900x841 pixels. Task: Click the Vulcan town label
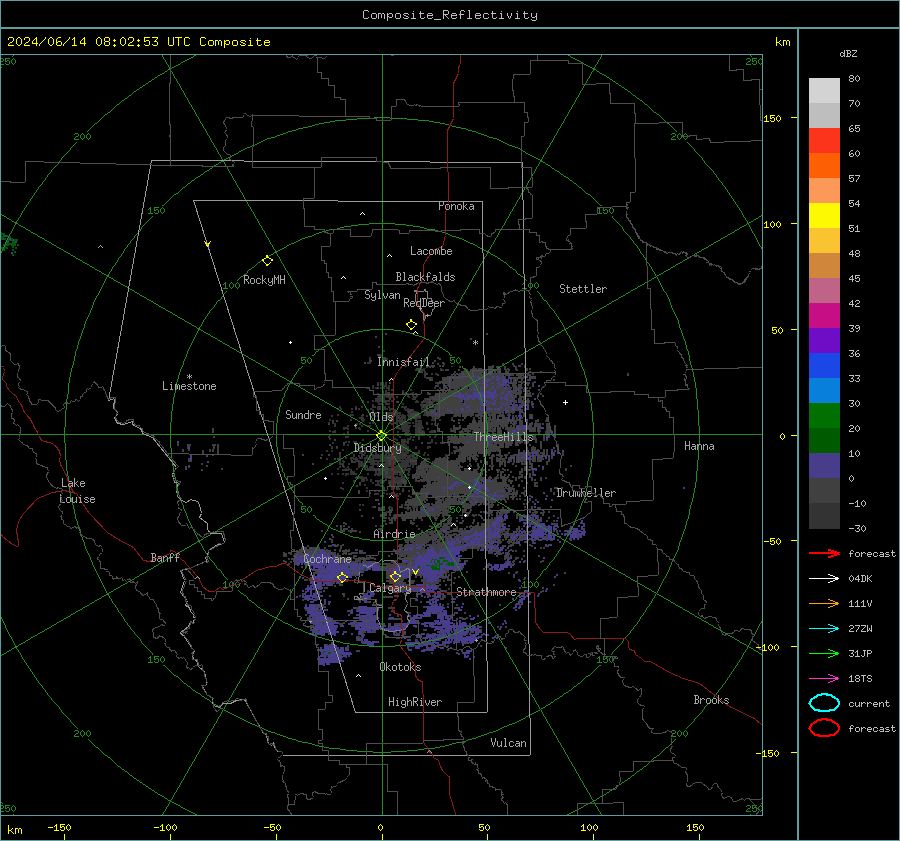(x=509, y=743)
